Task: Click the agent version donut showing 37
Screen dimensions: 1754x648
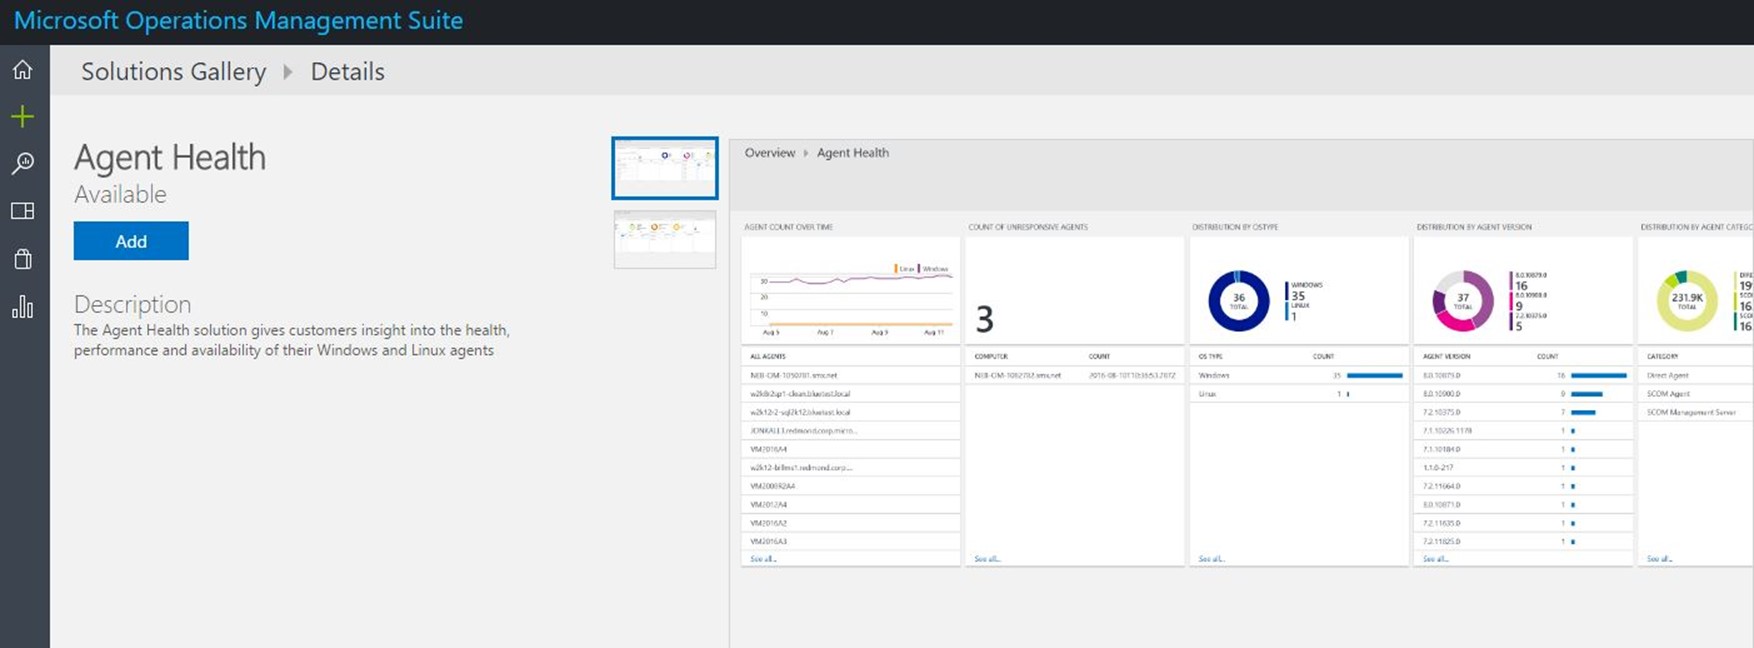Action: (x=1463, y=300)
